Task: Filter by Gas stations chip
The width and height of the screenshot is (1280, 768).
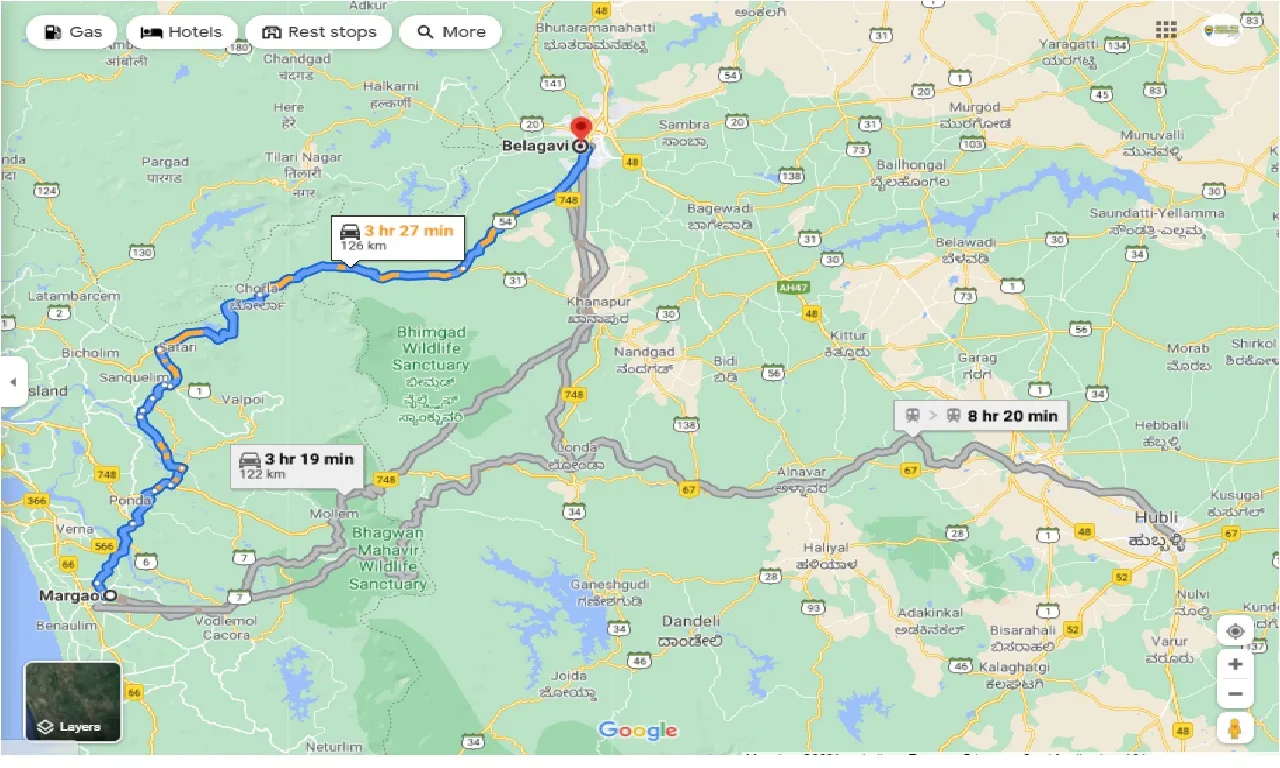Action: 75,32
